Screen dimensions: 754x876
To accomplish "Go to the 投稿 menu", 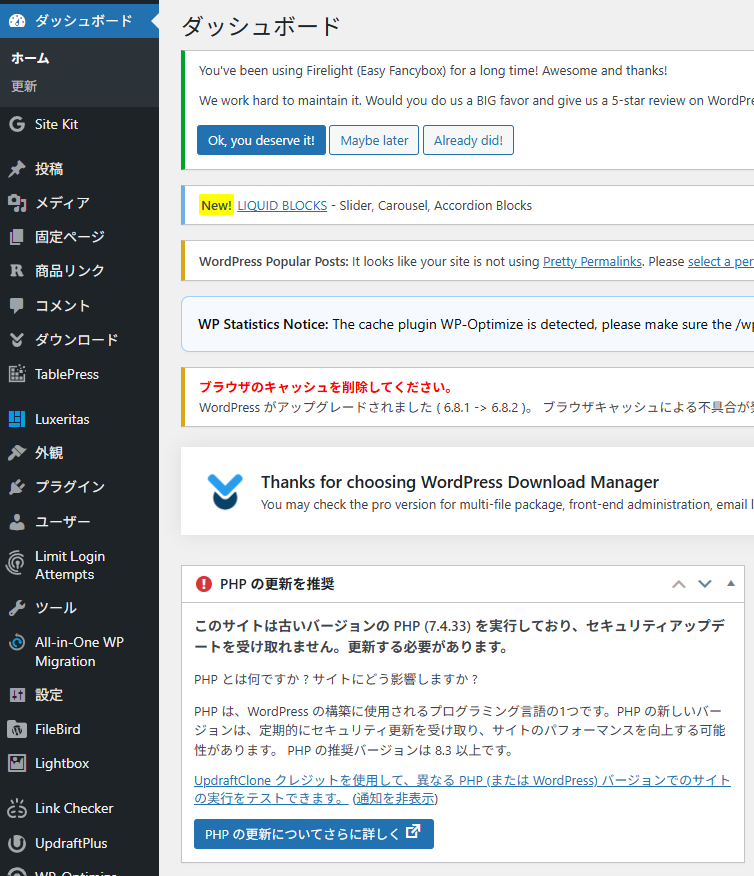I will [79, 169].
